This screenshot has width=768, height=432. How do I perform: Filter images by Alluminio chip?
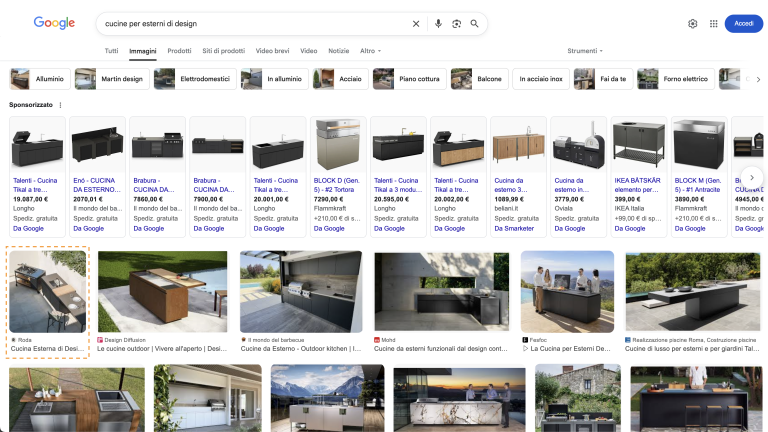[40, 79]
